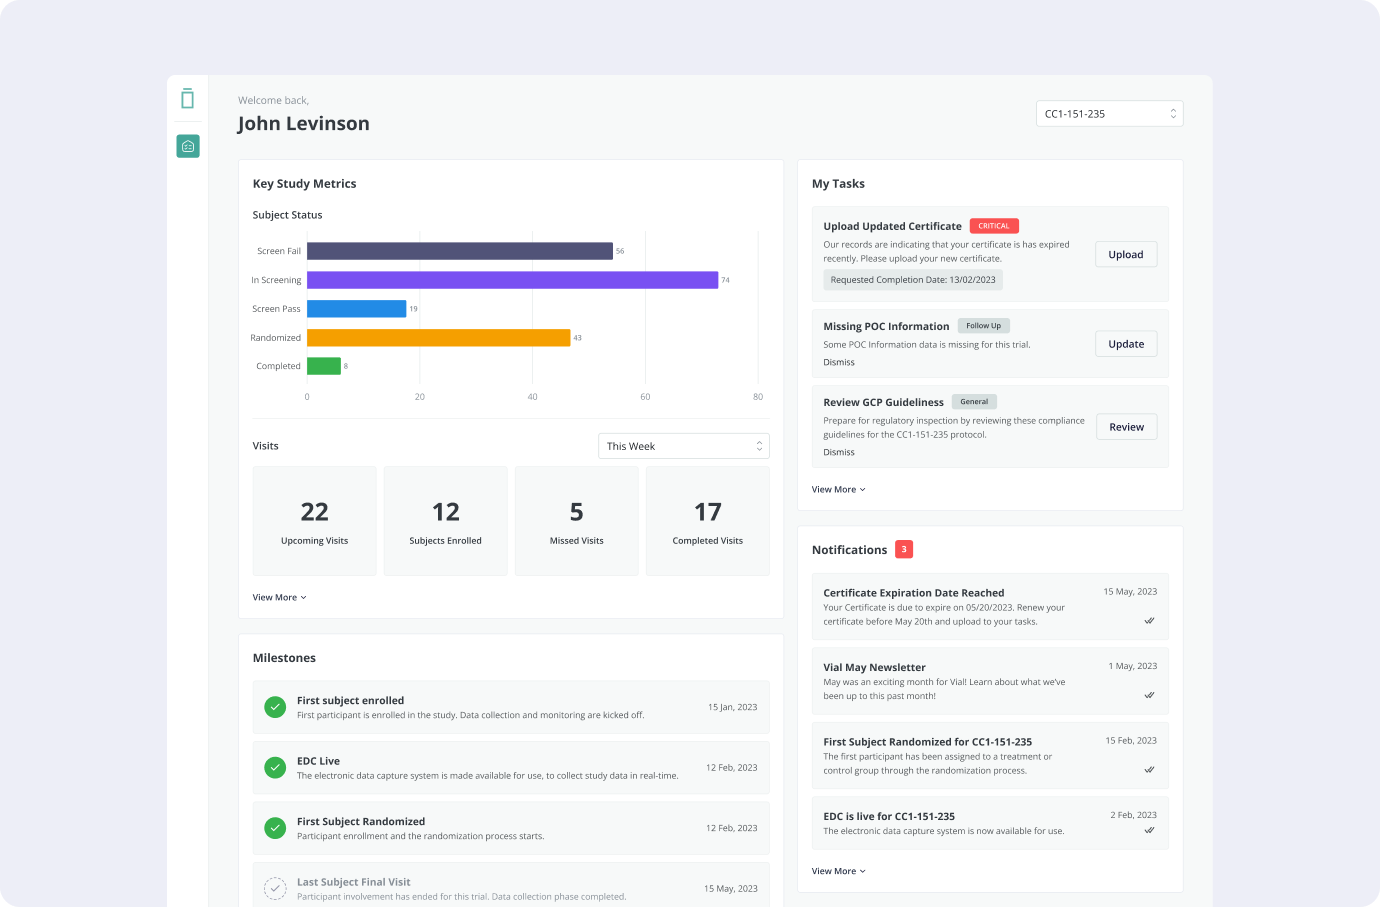Click the Review button for GCP Guidelines
Viewport: 1380px width, 907px height.
(x=1126, y=427)
